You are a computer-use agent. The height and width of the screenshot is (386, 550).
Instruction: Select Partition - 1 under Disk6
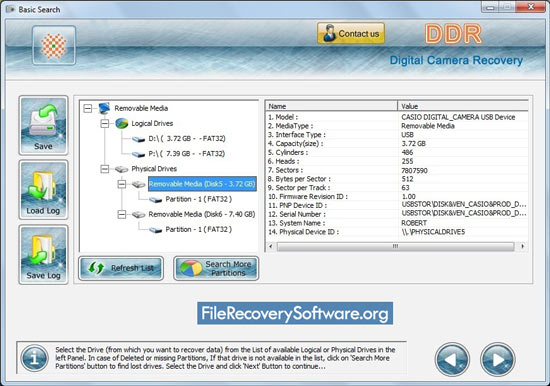tap(199, 229)
